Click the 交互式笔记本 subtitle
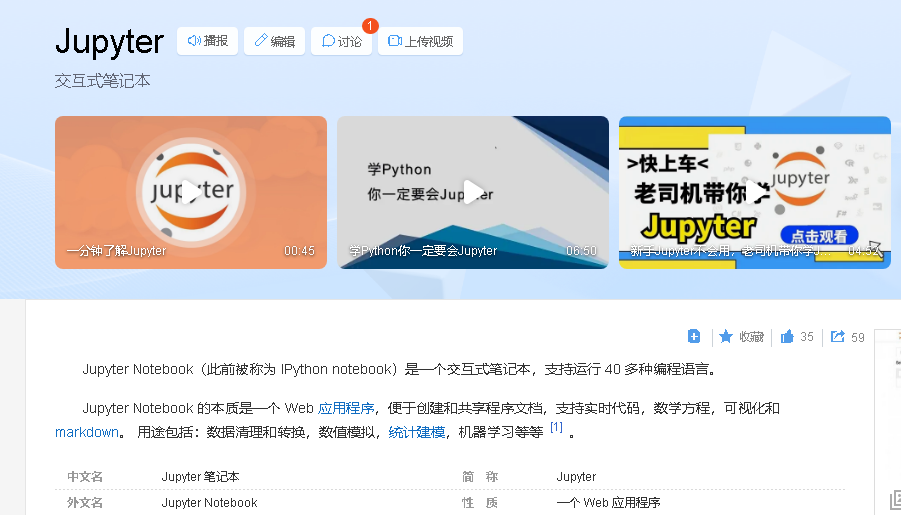The width and height of the screenshot is (901, 515). click(103, 81)
